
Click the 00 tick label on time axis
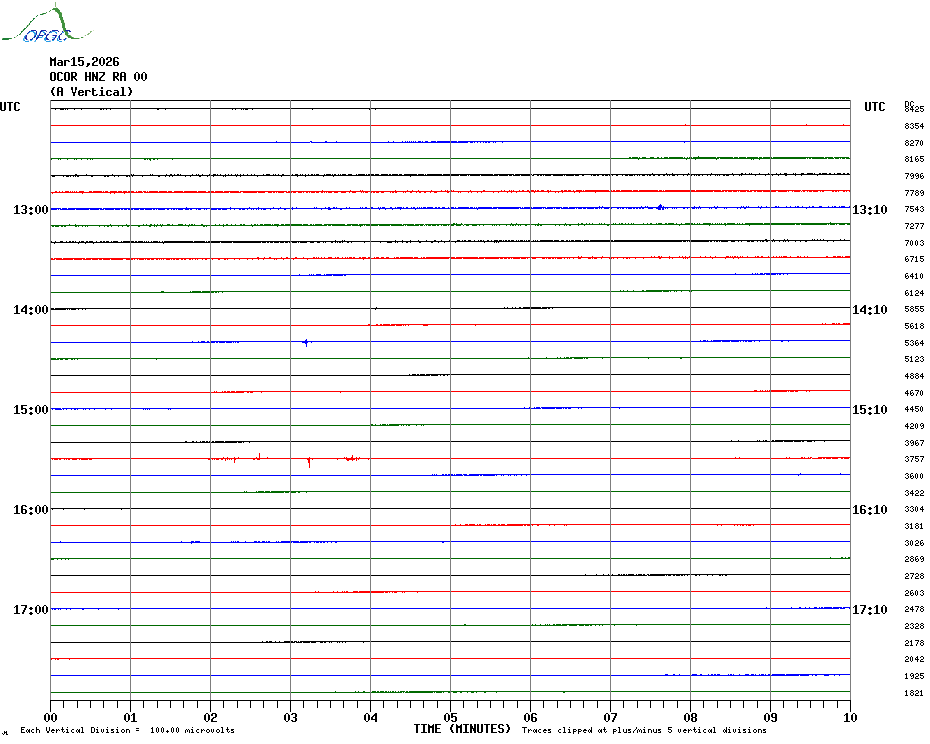point(51,717)
